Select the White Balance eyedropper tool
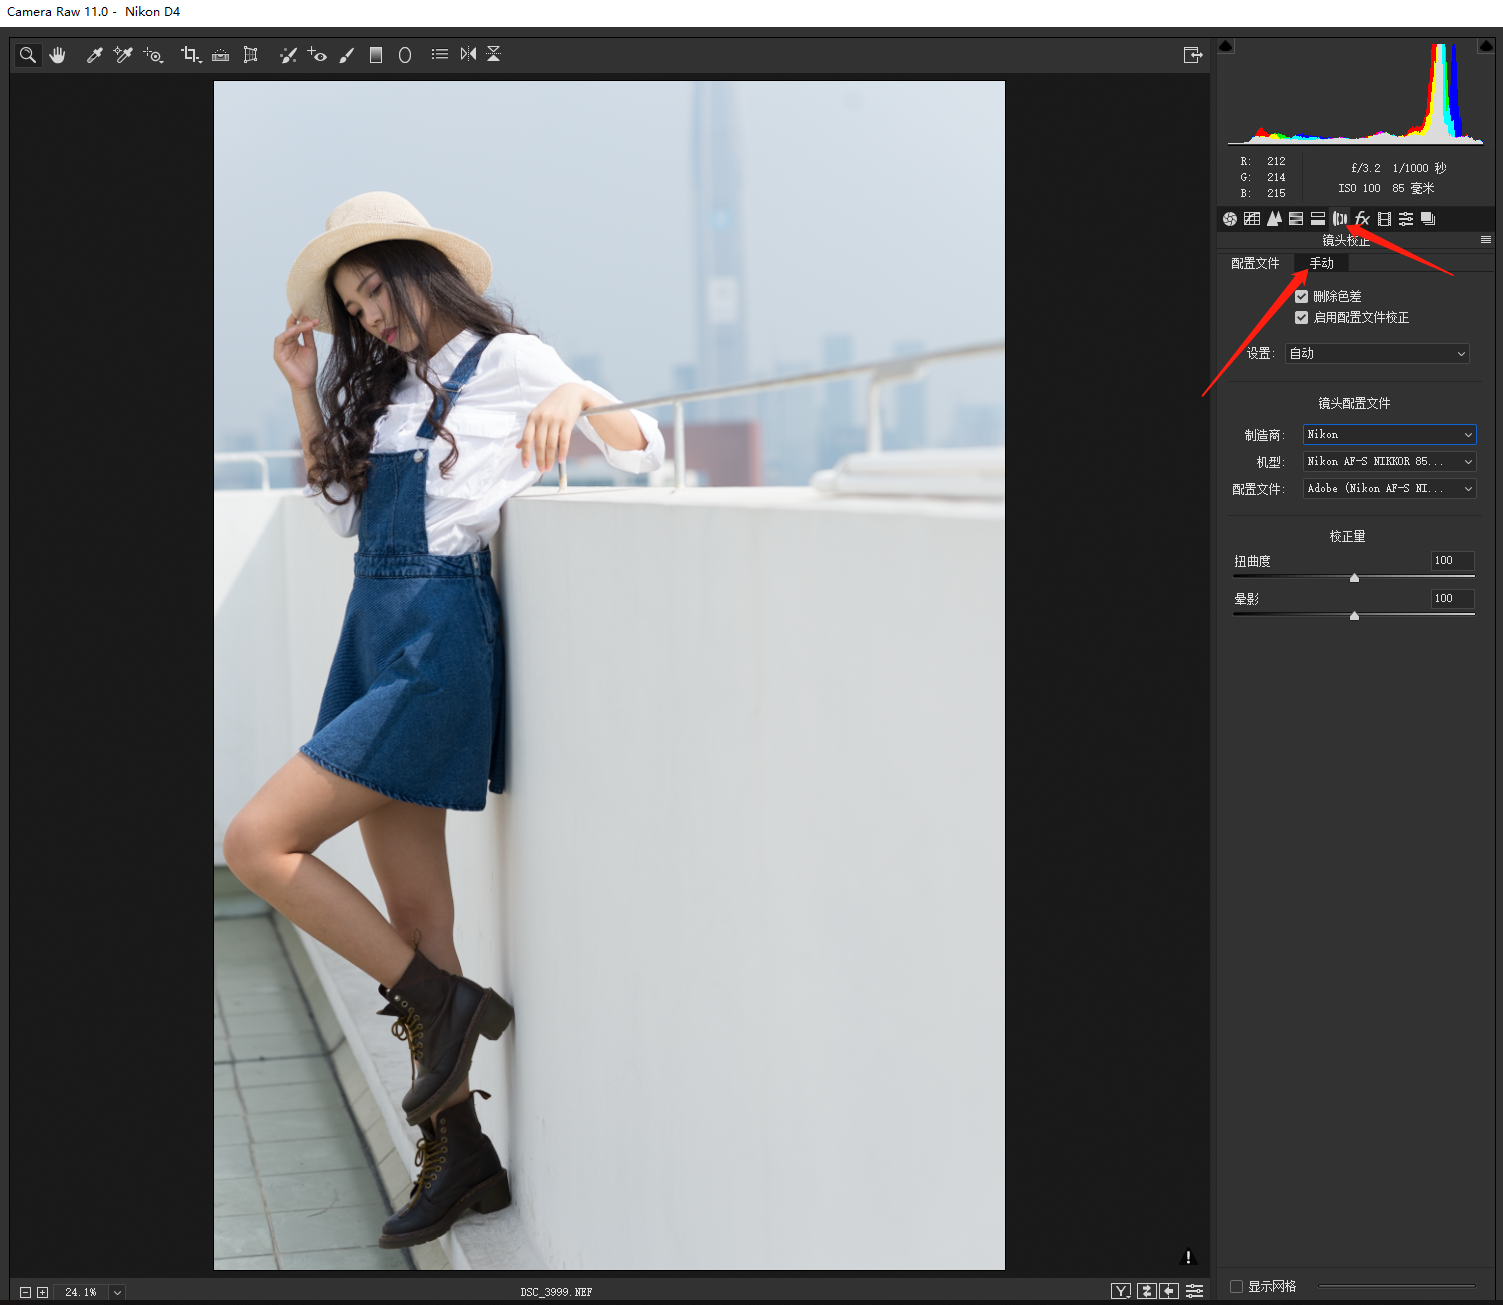 pyautogui.click(x=94, y=55)
